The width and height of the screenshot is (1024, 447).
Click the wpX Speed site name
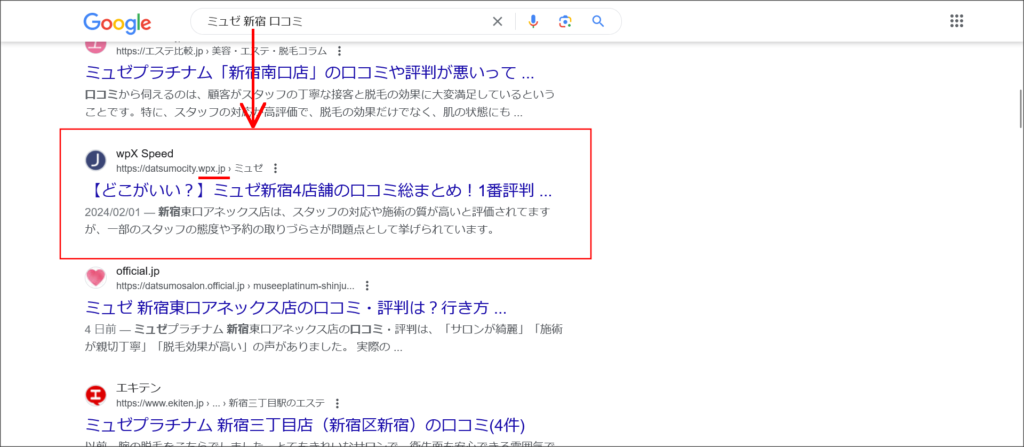(x=145, y=154)
